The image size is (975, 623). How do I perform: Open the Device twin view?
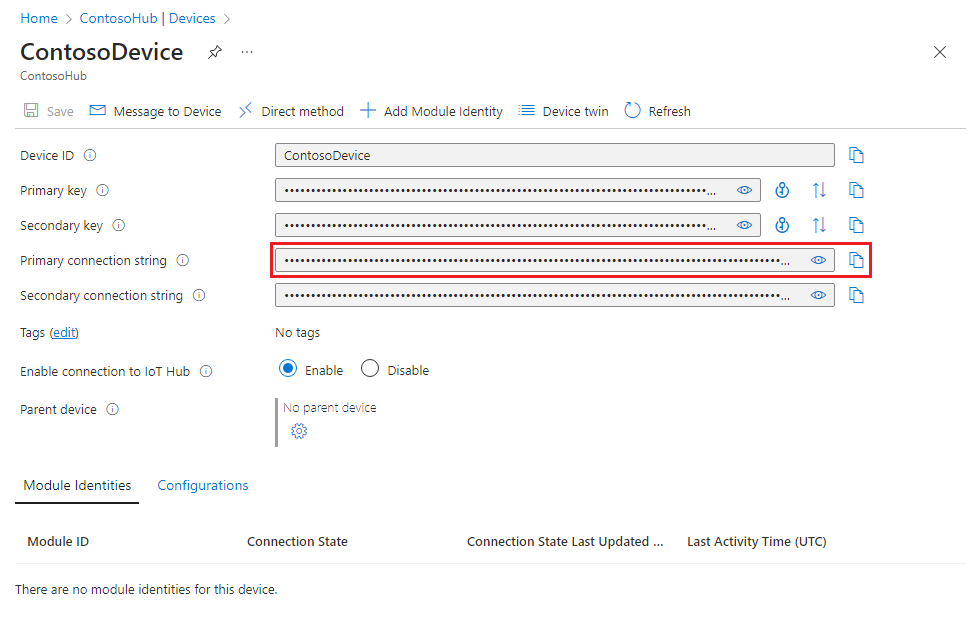pyautogui.click(x=563, y=111)
